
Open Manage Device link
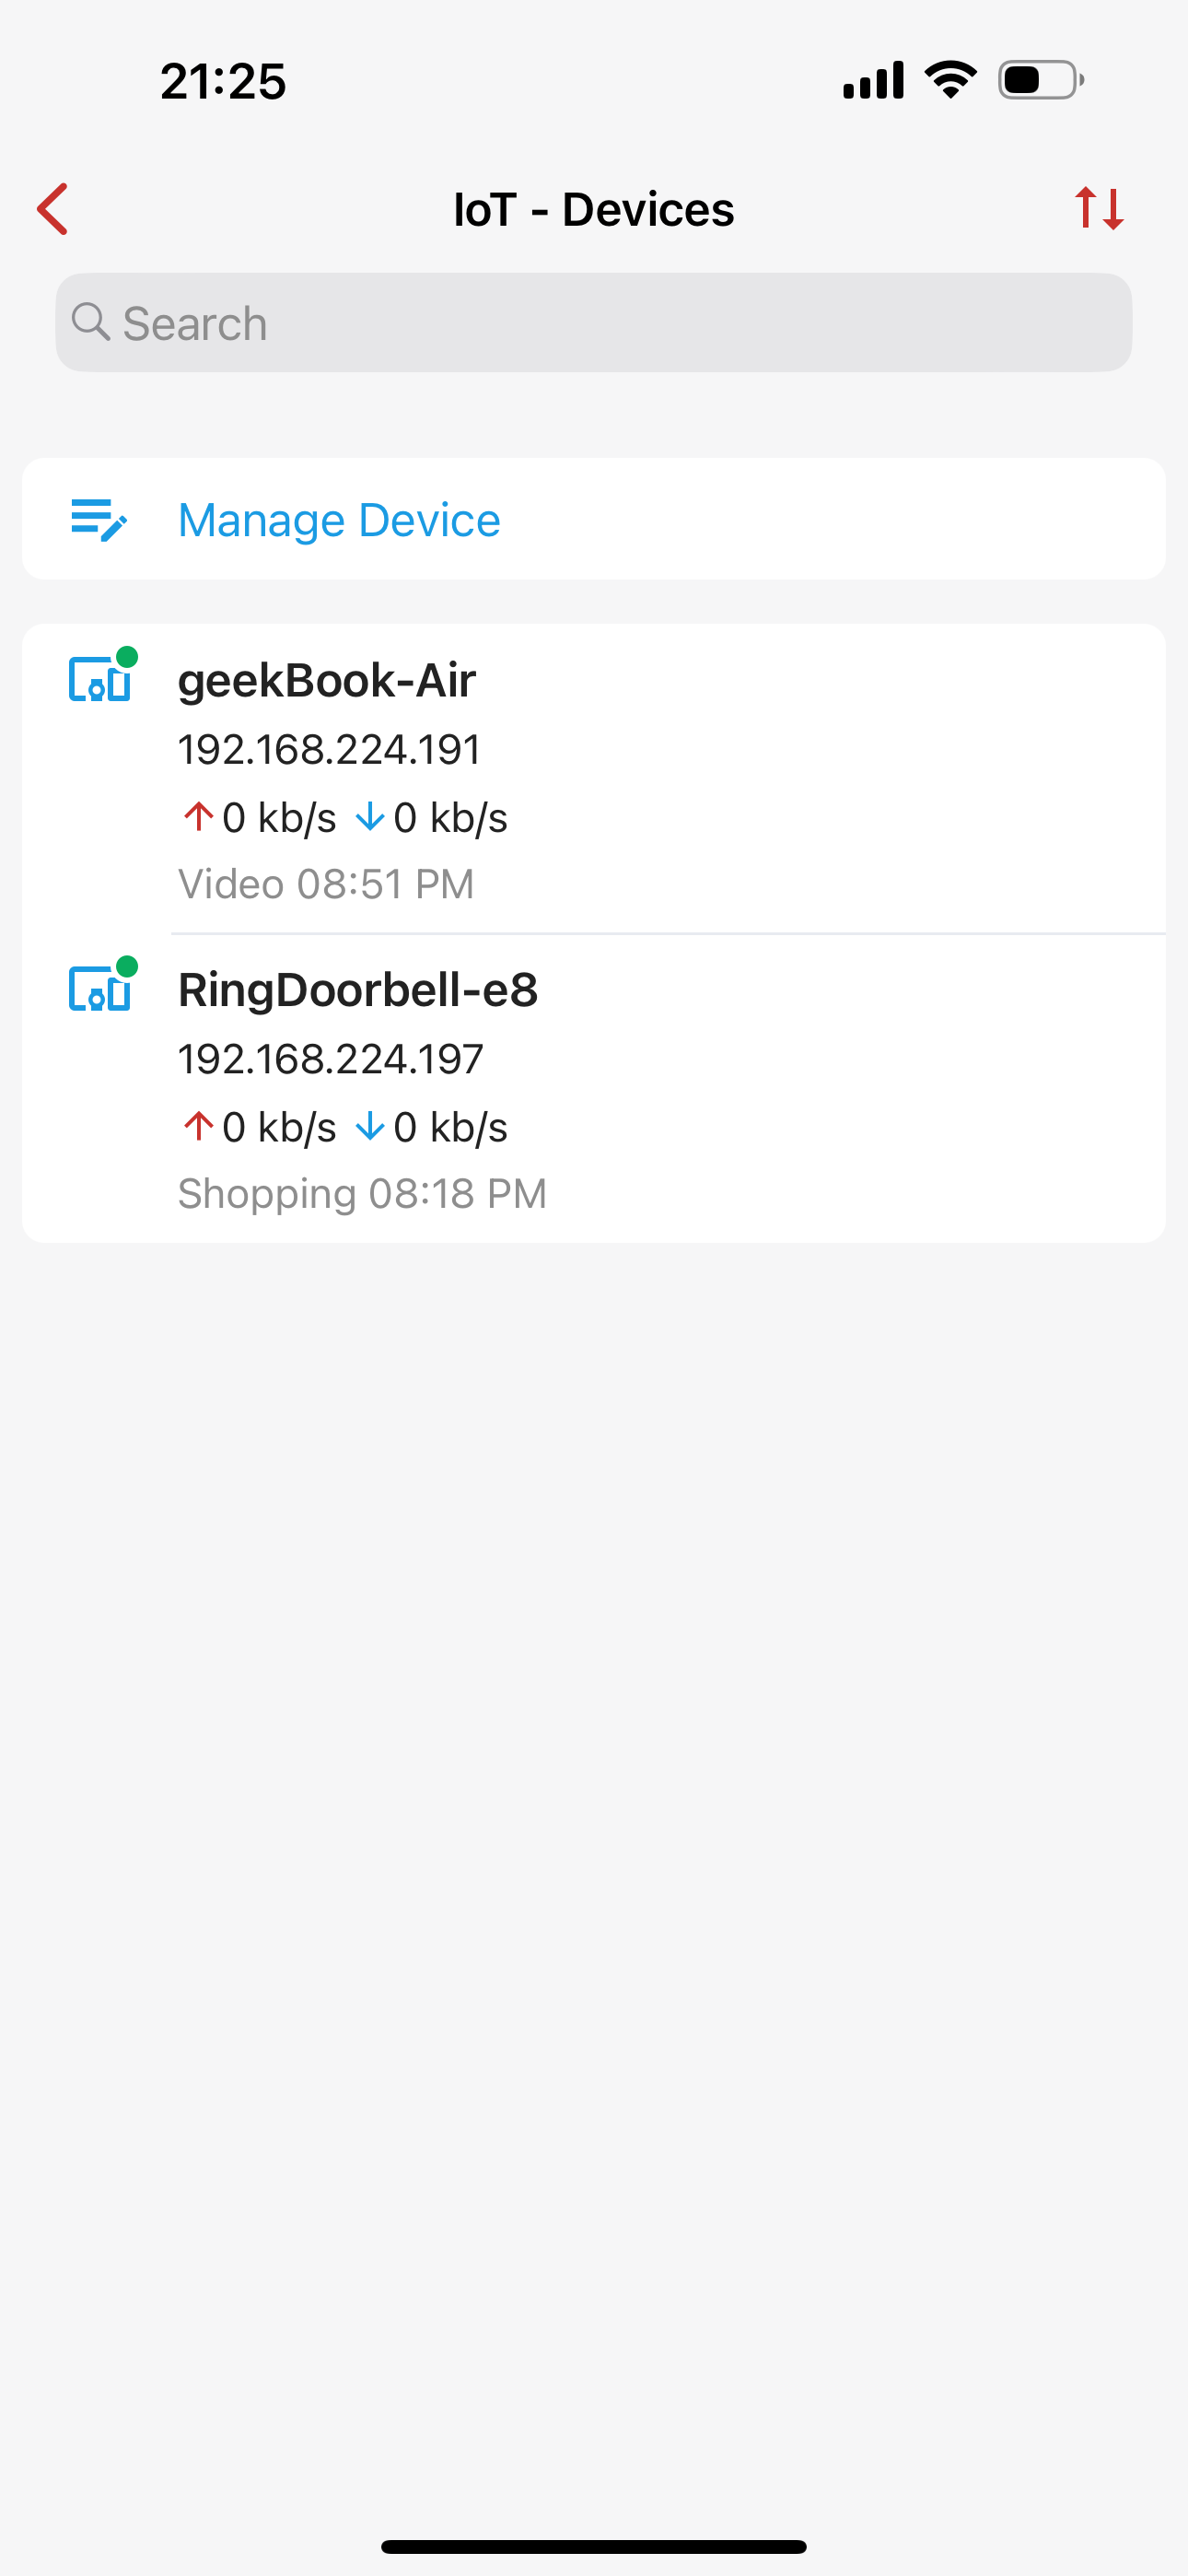pyautogui.click(x=339, y=520)
